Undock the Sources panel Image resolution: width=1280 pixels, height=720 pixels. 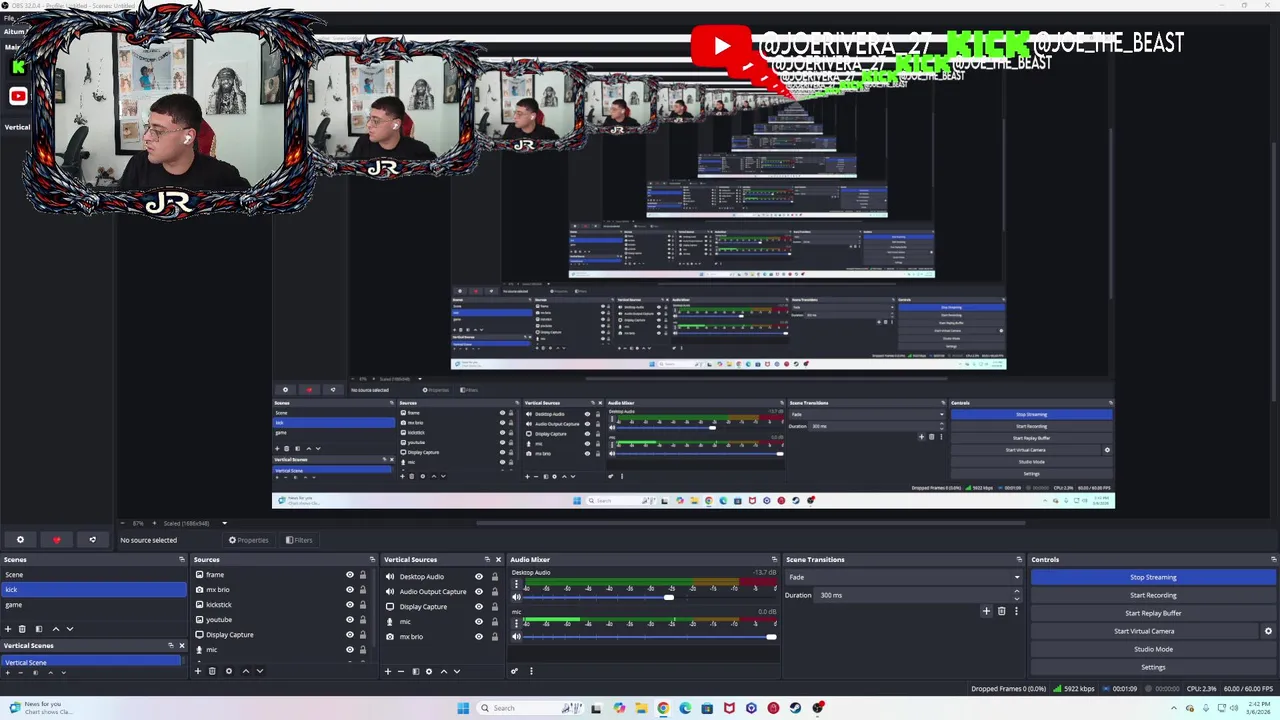tap(372, 560)
